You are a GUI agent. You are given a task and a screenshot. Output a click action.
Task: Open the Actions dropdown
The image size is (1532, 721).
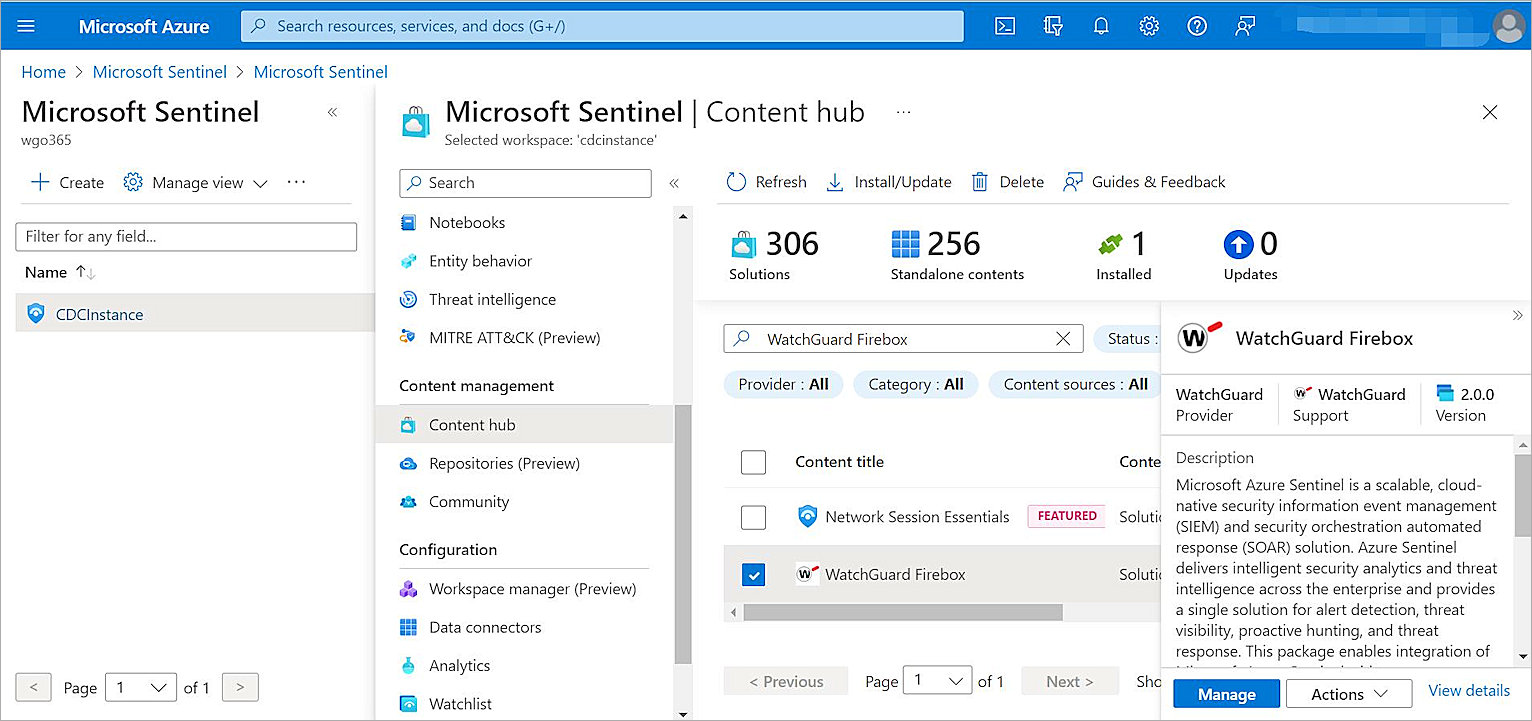1348,693
